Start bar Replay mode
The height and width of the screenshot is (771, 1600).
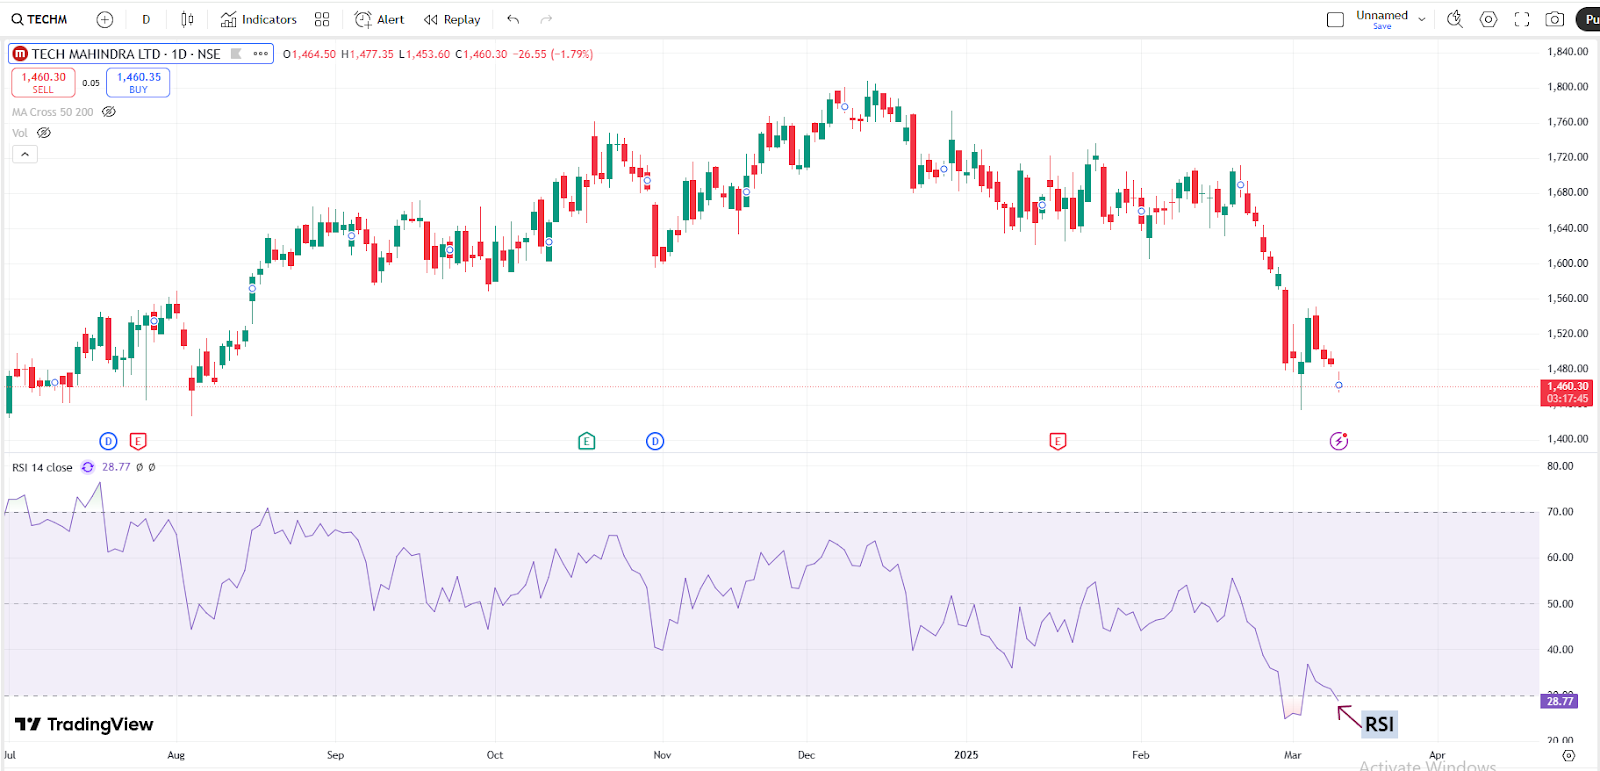[x=452, y=19]
